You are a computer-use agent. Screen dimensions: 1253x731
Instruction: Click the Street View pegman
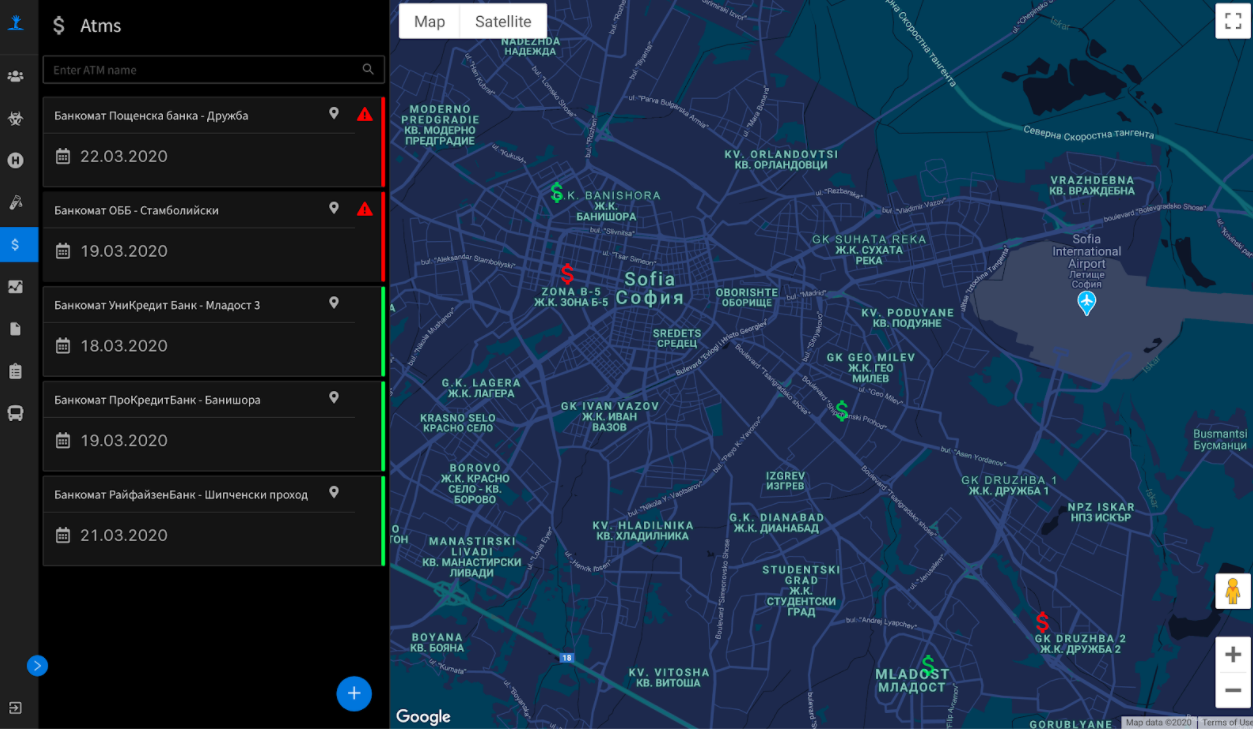coord(1233,591)
